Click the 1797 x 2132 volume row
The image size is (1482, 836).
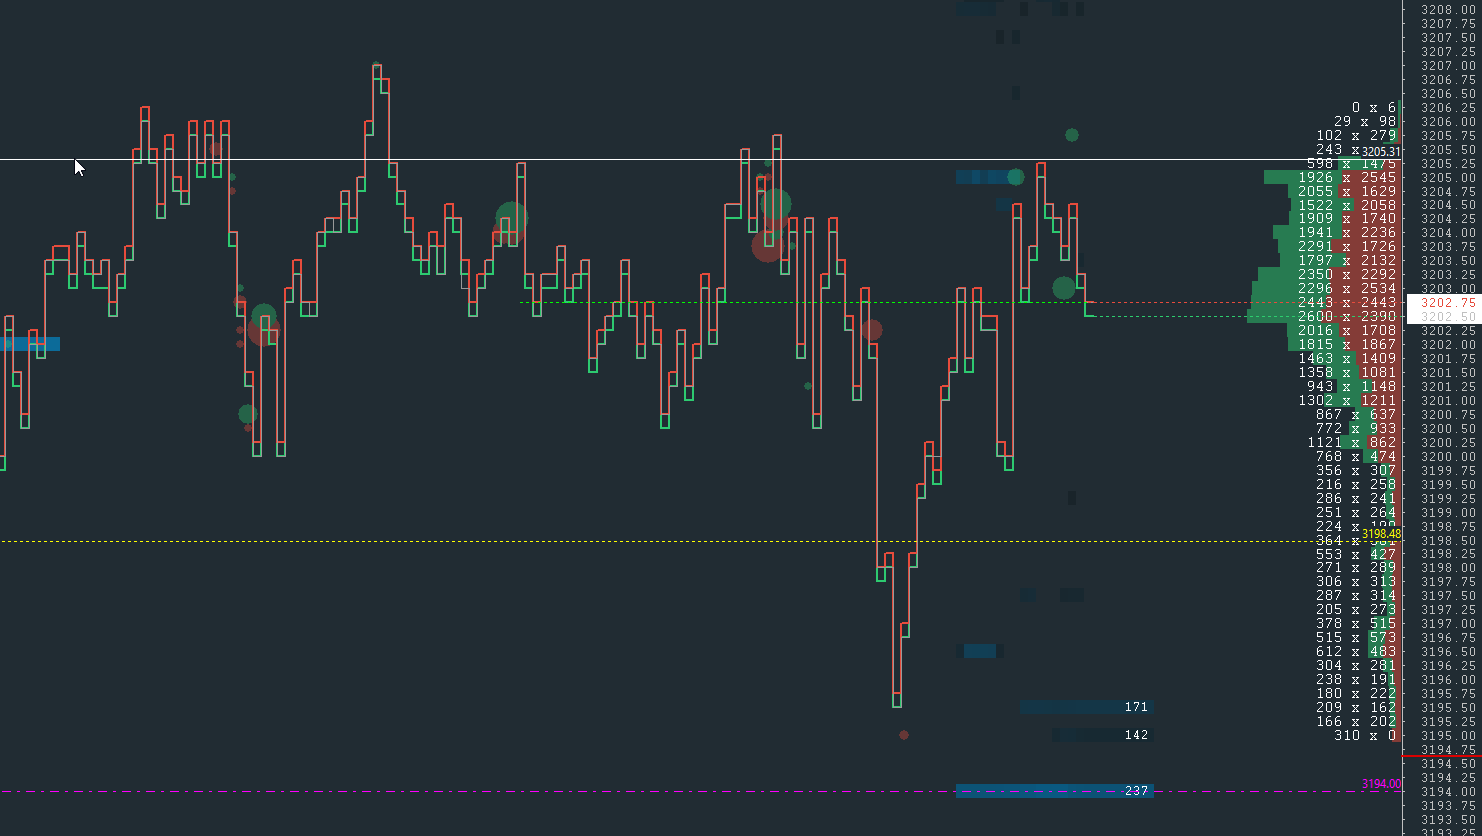pyautogui.click(x=1348, y=260)
